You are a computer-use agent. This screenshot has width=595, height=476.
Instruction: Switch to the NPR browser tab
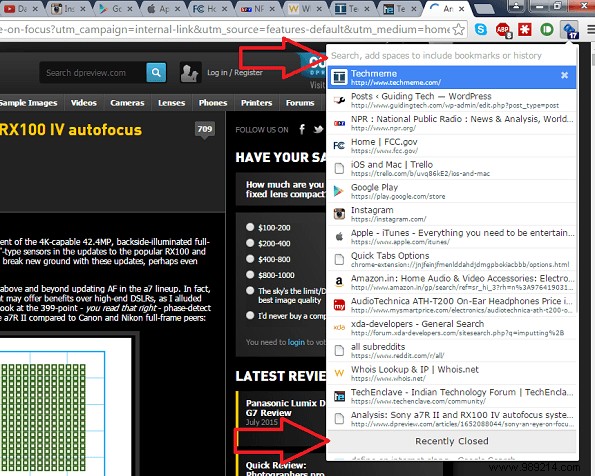(257, 8)
